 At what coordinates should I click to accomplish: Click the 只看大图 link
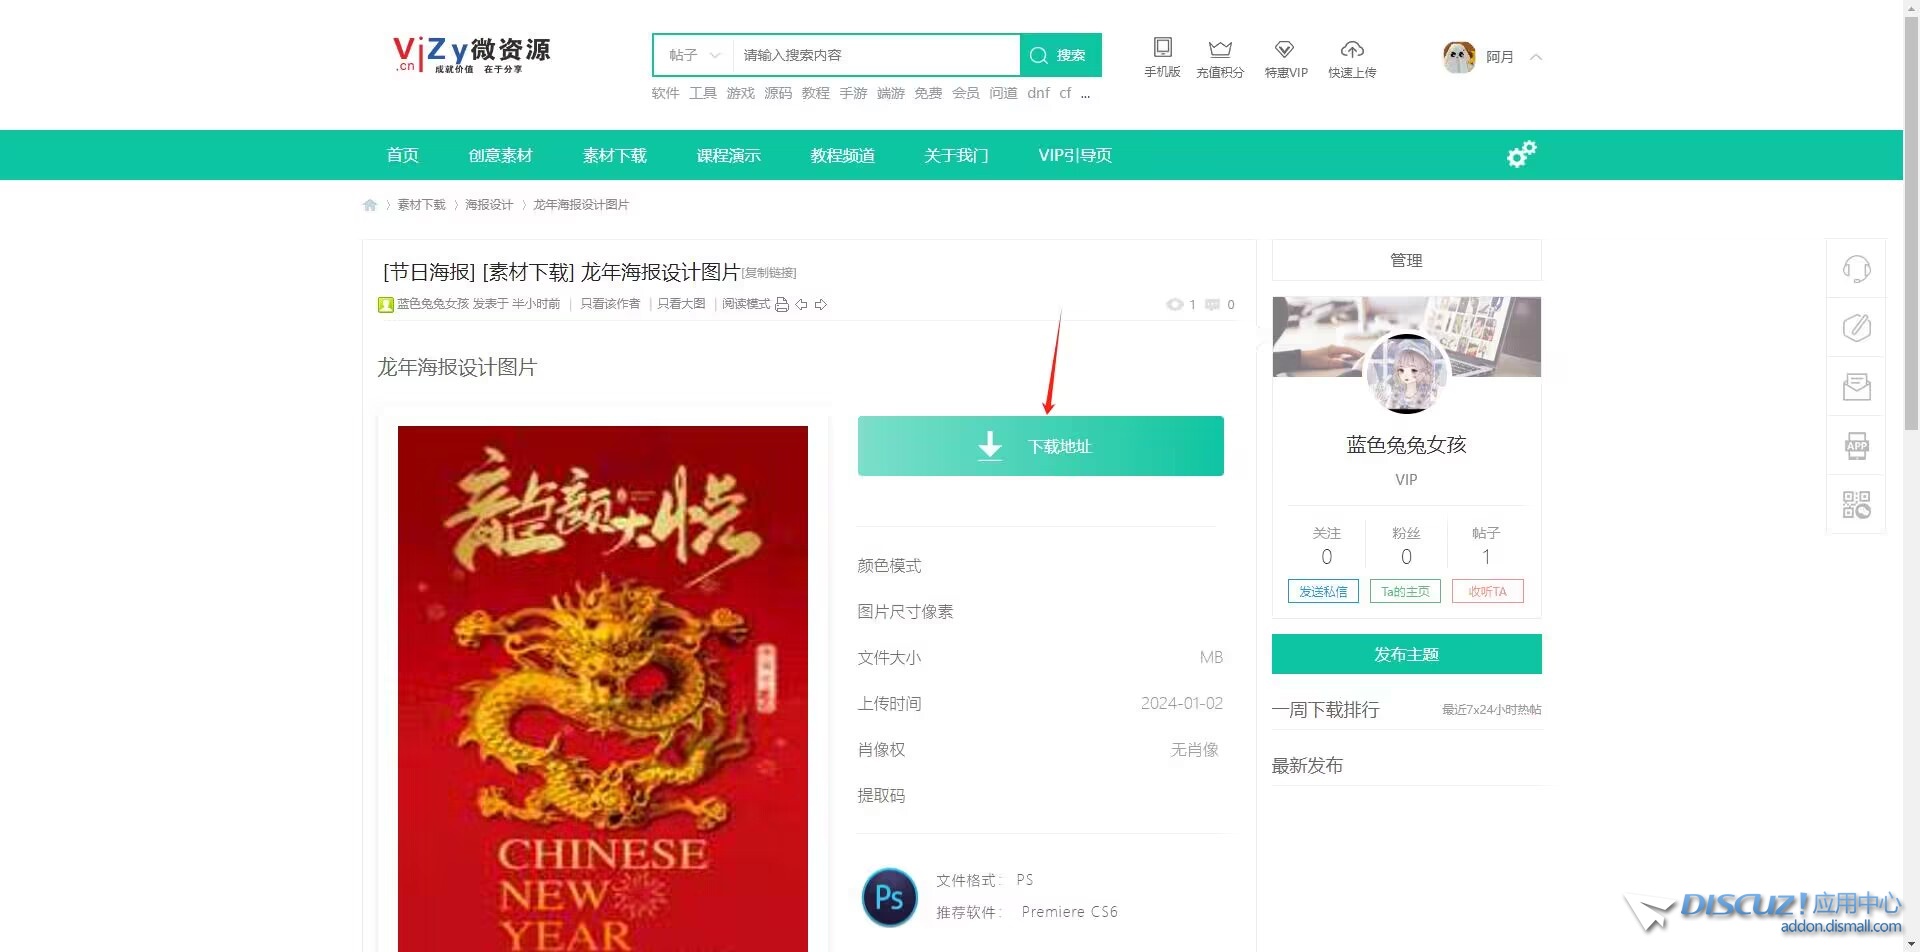pos(681,304)
